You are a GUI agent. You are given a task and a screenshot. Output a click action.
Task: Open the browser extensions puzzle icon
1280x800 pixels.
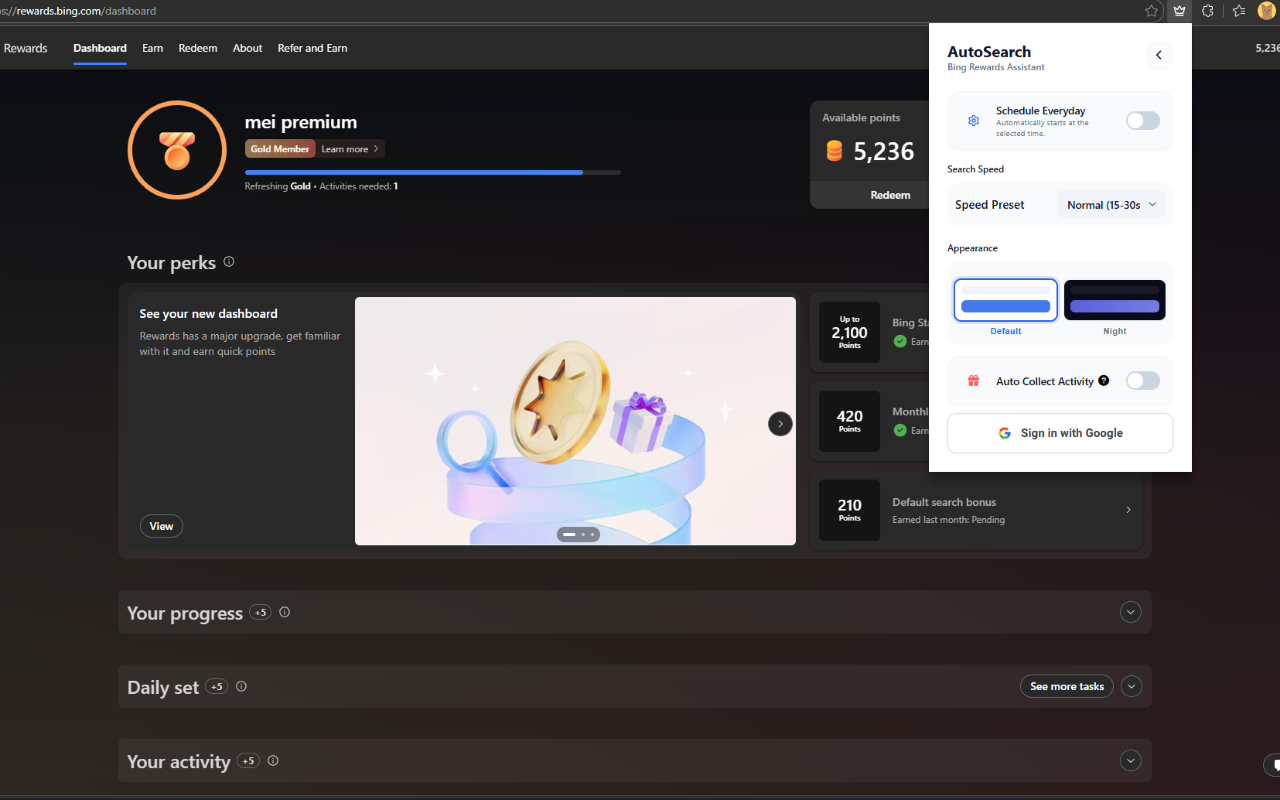click(x=1208, y=11)
